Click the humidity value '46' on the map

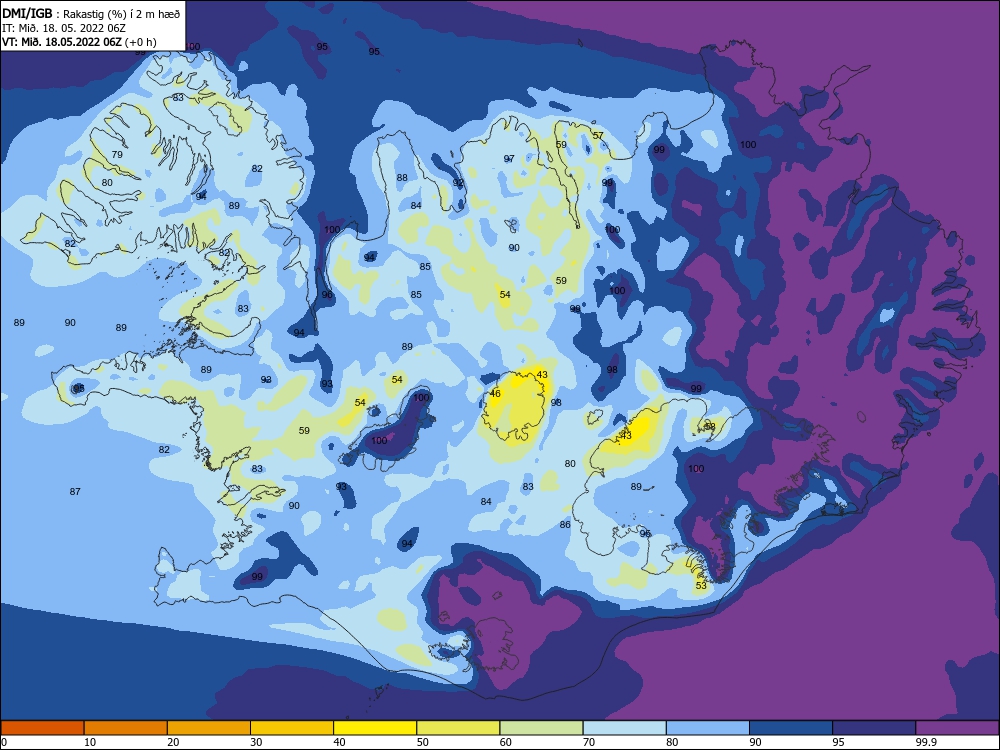[x=495, y=393]
